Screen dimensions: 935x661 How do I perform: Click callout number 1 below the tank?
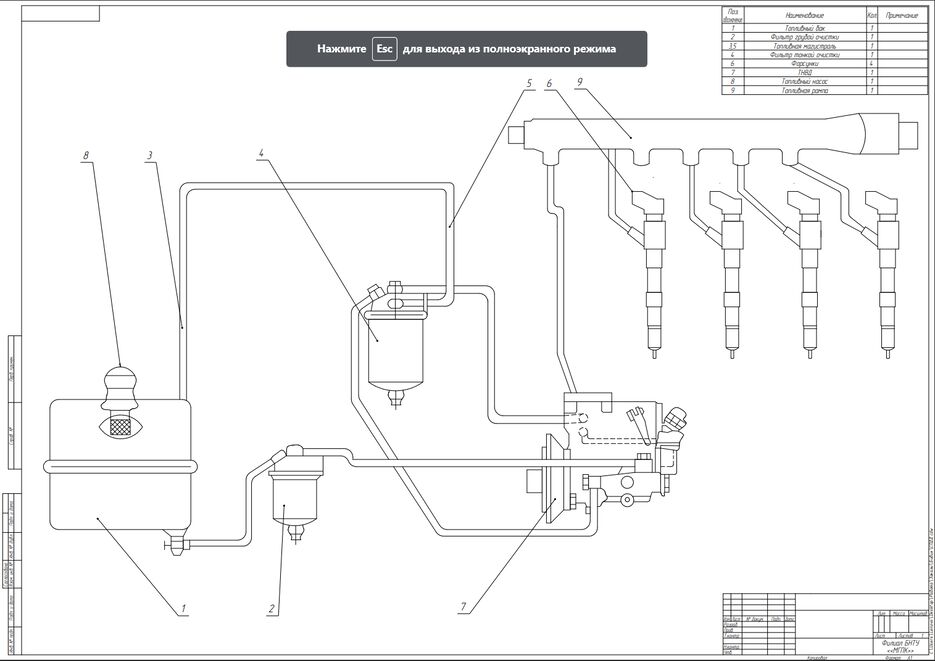coord(184,608)
